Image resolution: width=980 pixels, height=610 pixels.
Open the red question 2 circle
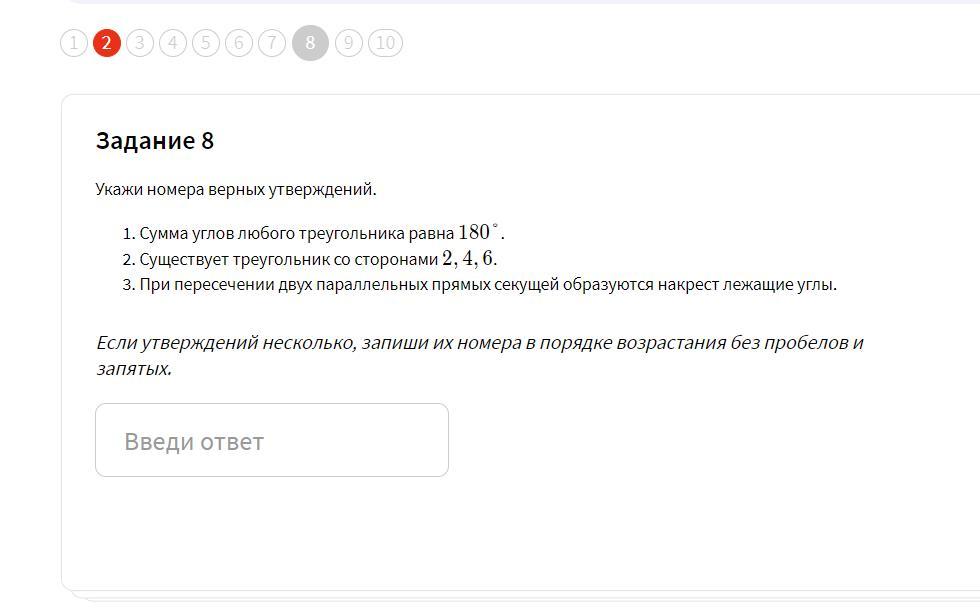(107, 43)
